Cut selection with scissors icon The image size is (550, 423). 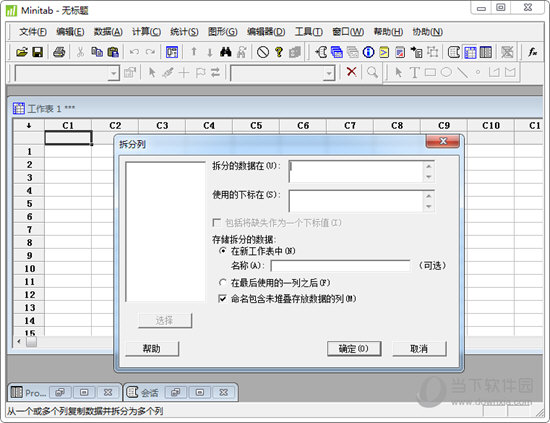pos(81,52)
